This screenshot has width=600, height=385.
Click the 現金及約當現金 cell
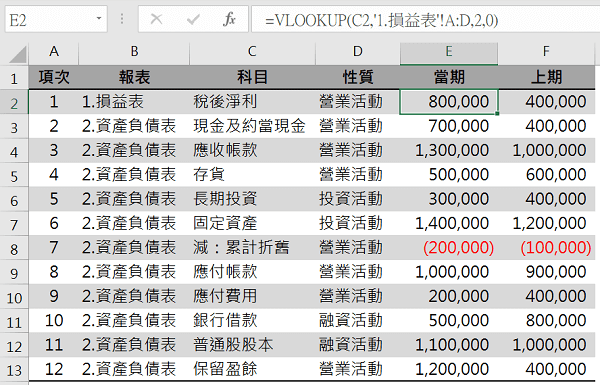coord(252,126)
